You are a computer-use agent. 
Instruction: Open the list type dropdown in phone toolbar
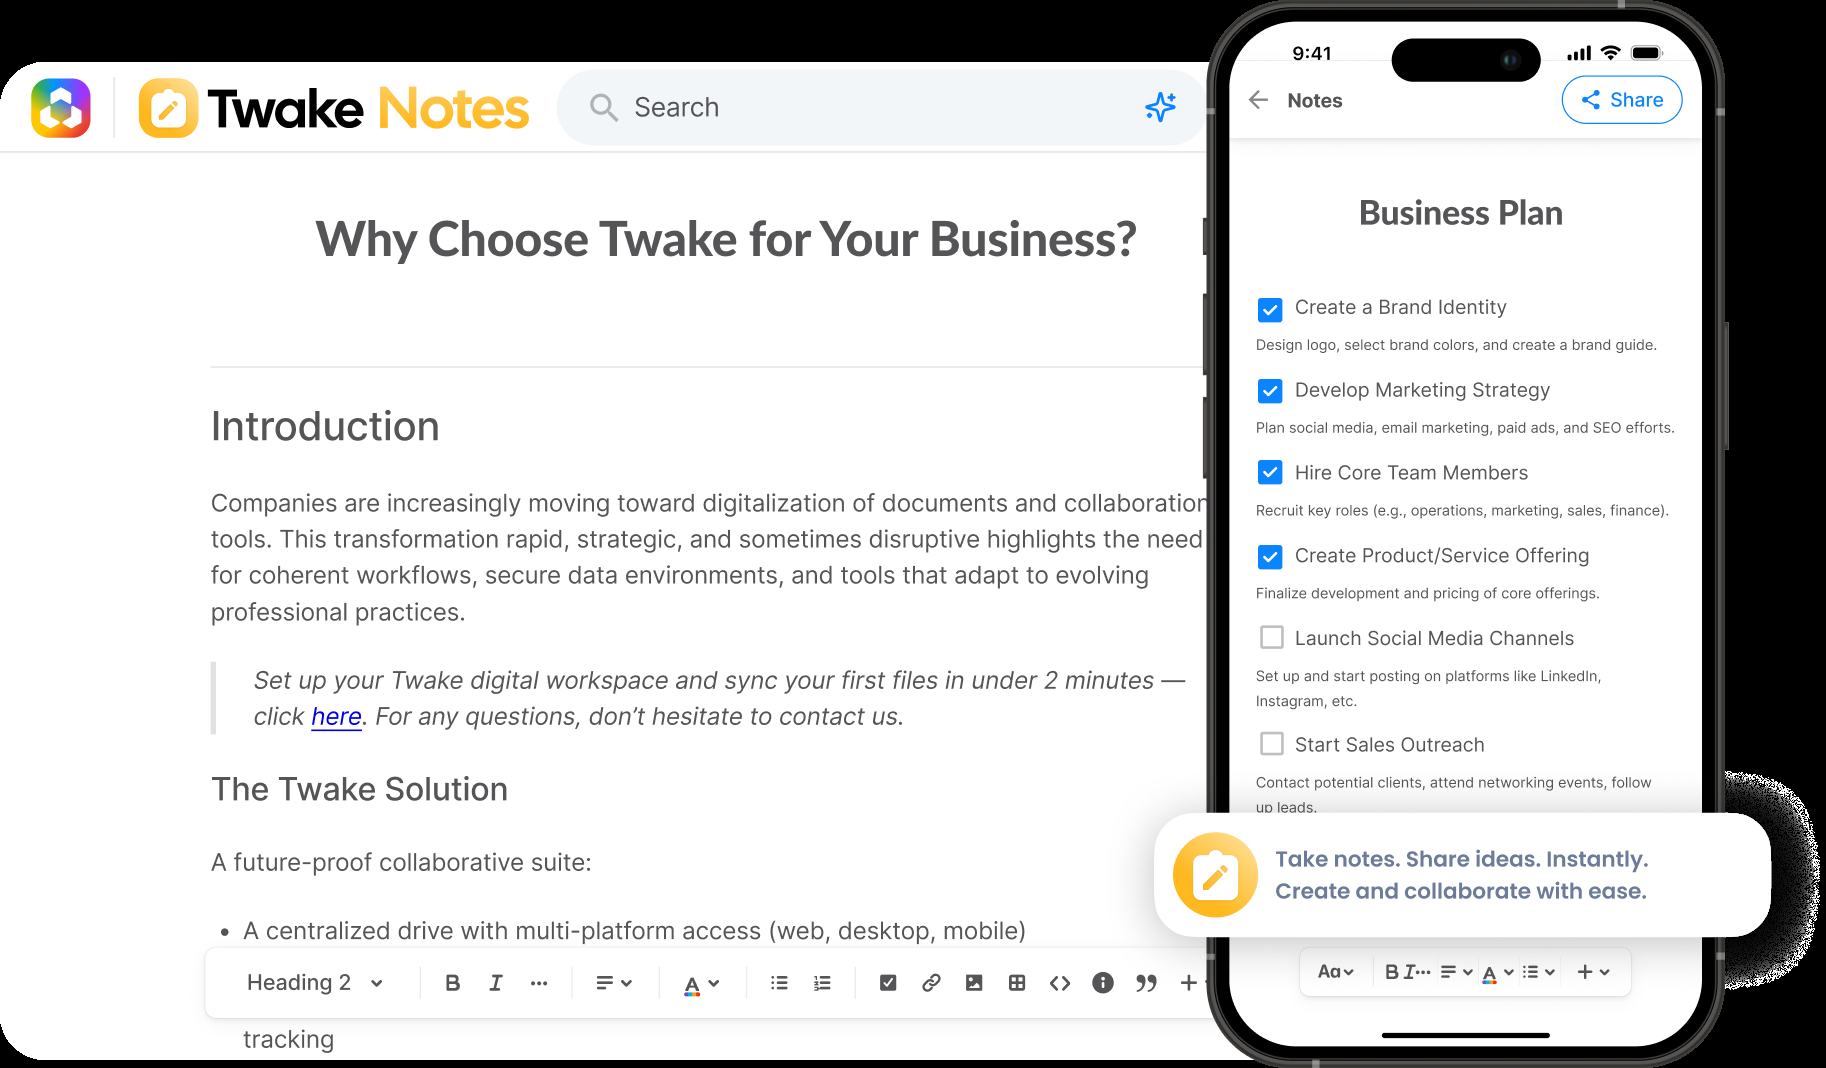[1538, 972]
